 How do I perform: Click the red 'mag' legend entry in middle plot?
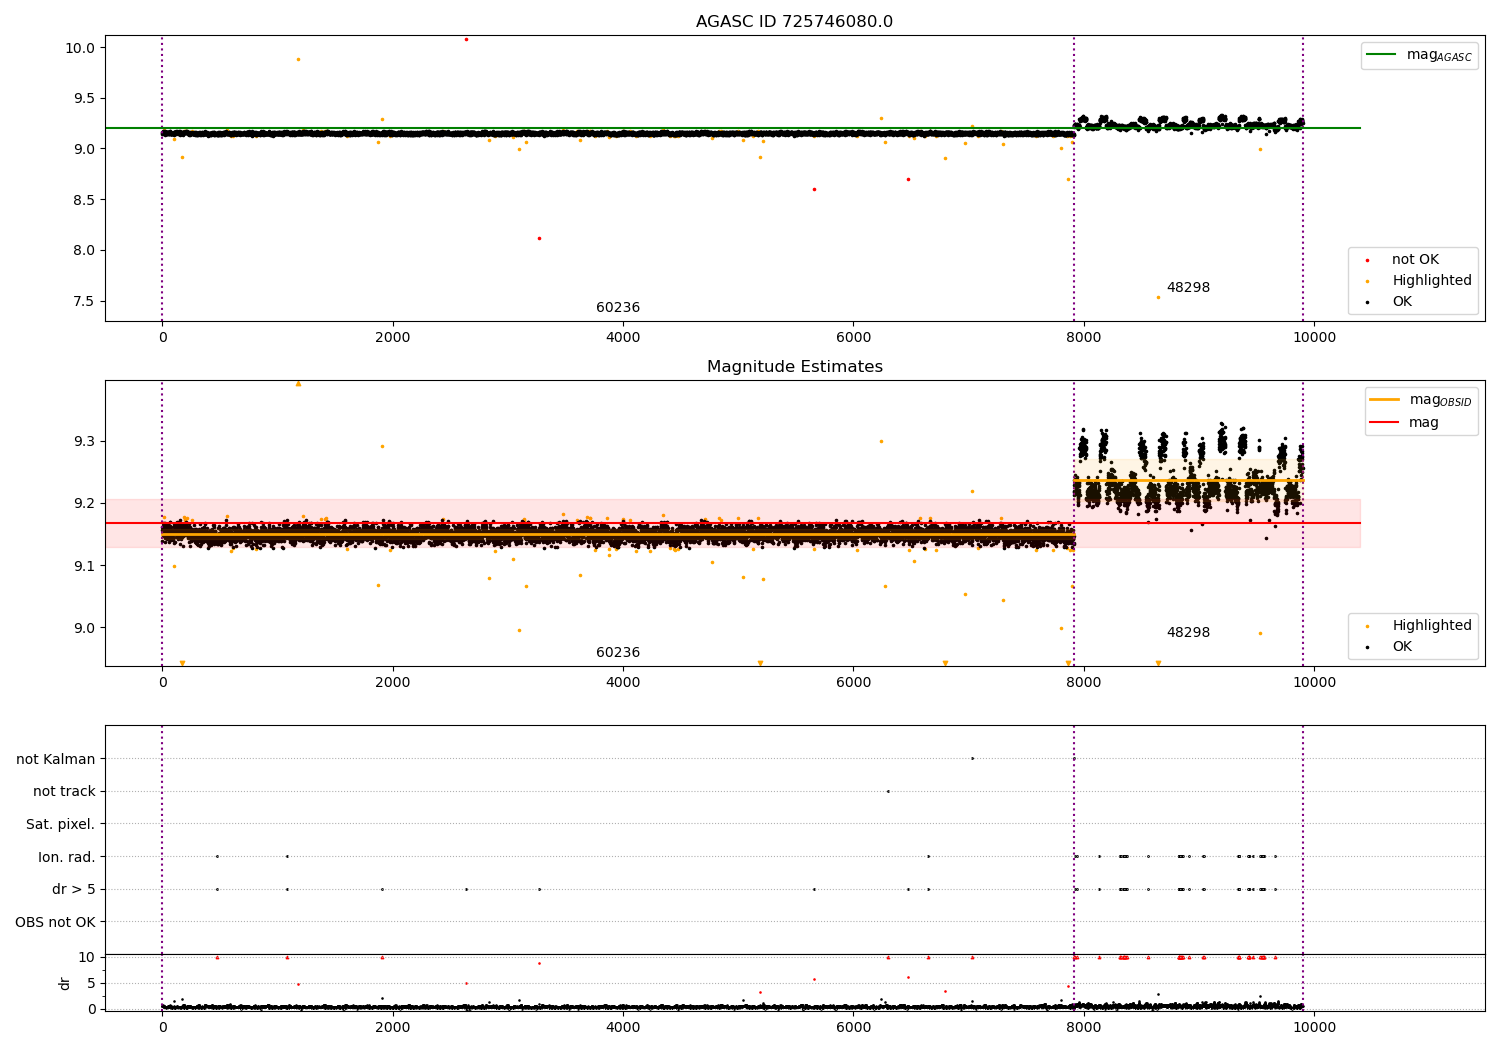1404,423
